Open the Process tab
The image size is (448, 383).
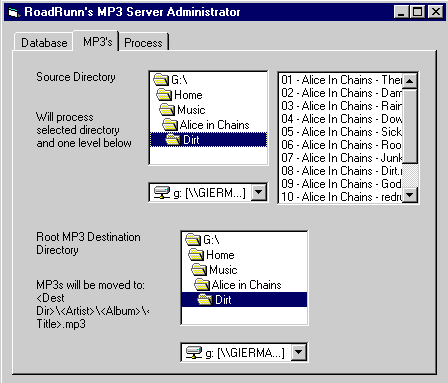click(x=143, y=42)
